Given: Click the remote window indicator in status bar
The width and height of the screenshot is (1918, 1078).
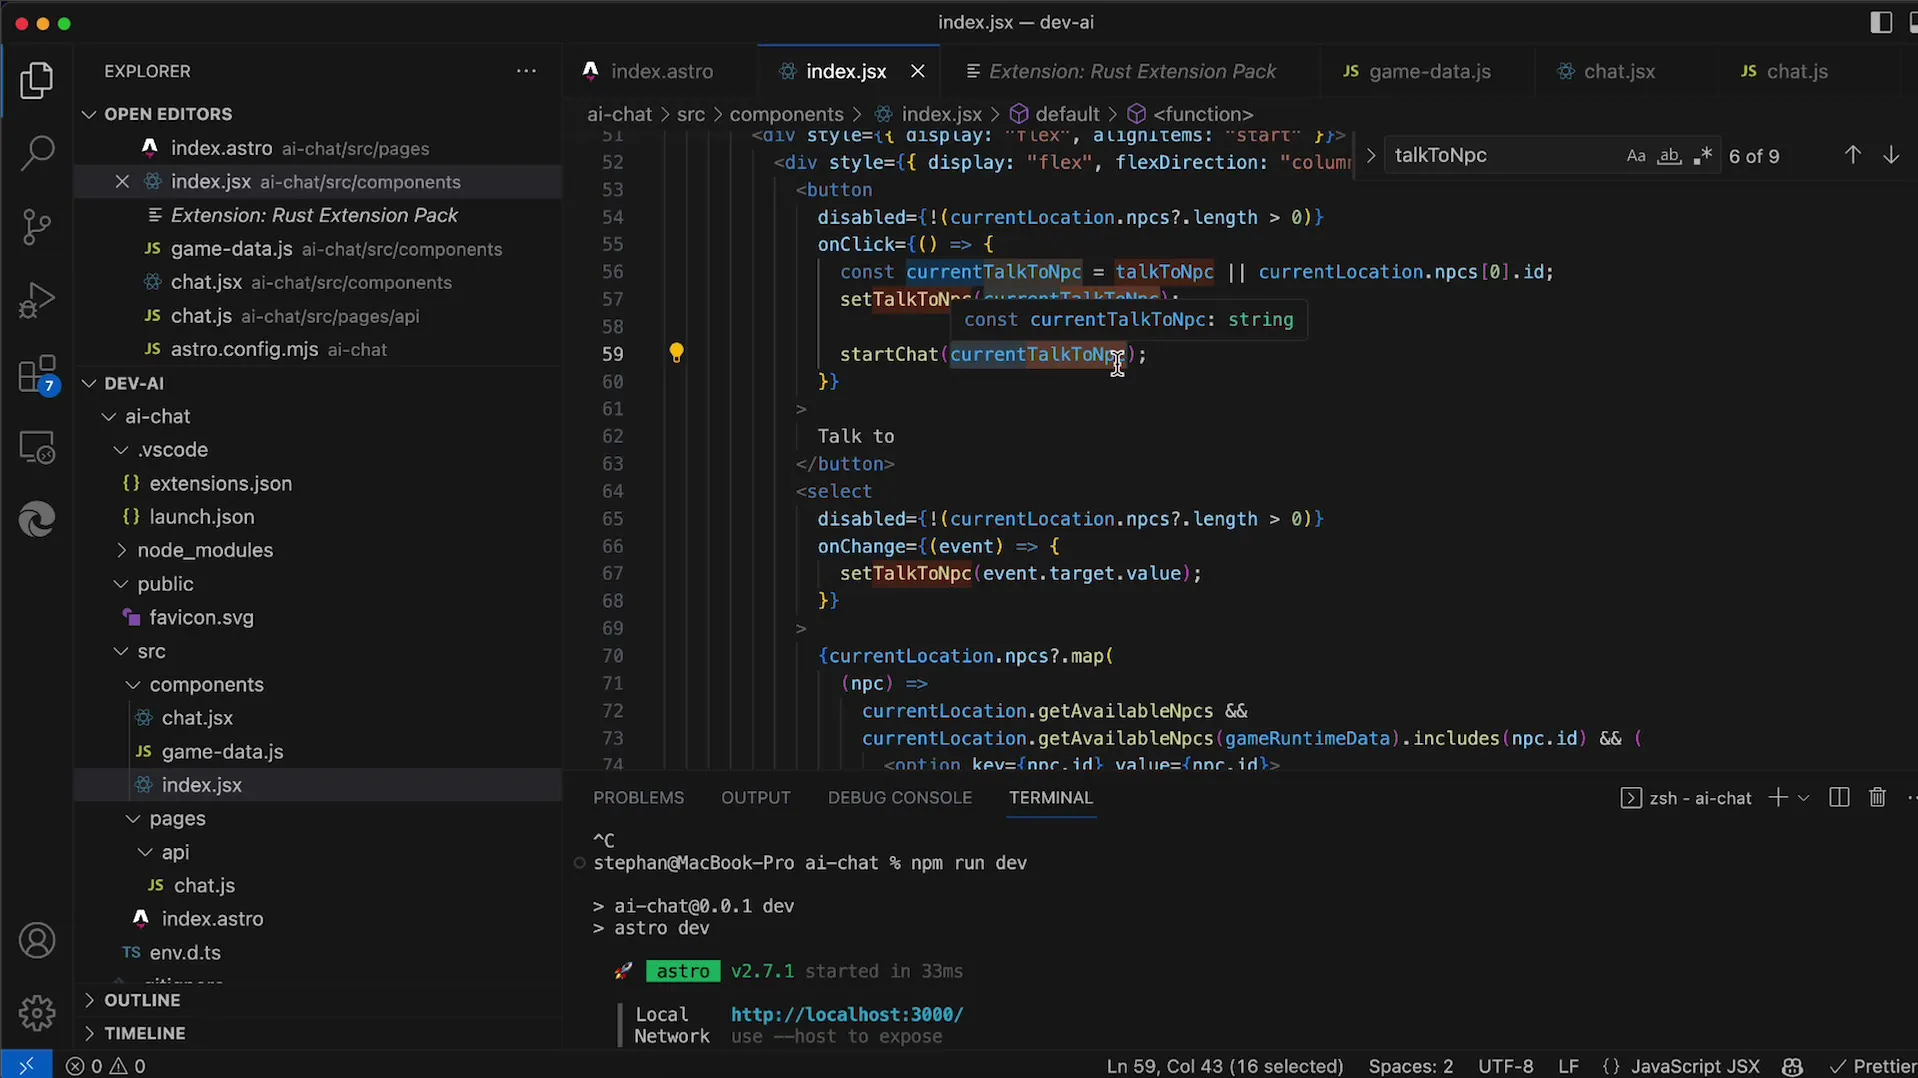Looking at the screenshot, I should coord(26,1066).
